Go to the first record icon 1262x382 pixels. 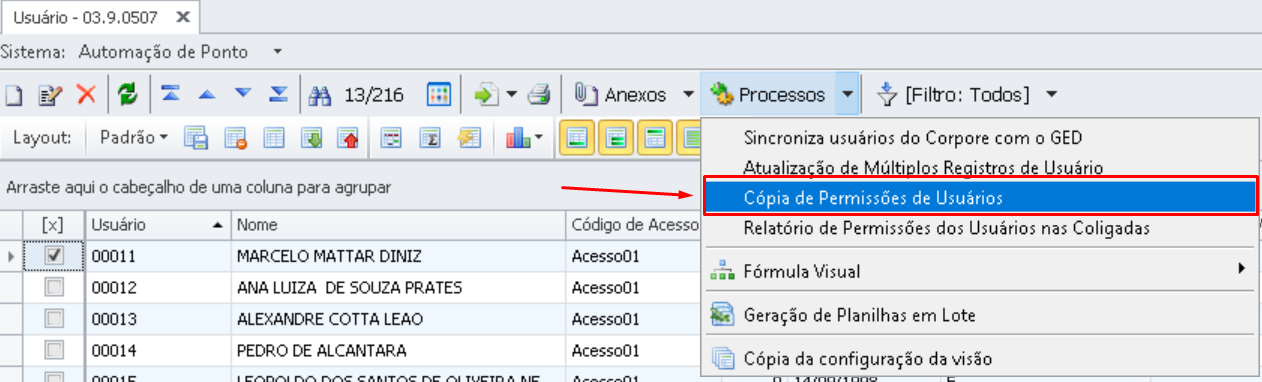point(171,95)
